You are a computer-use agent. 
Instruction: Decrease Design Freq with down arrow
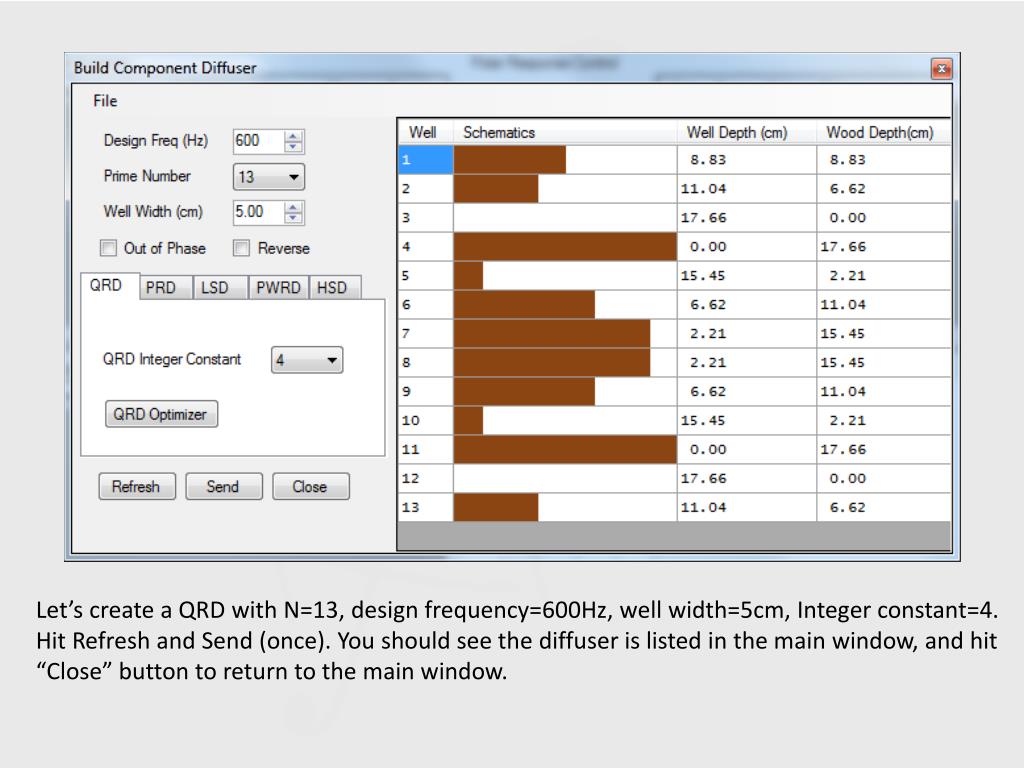point(294,146)
